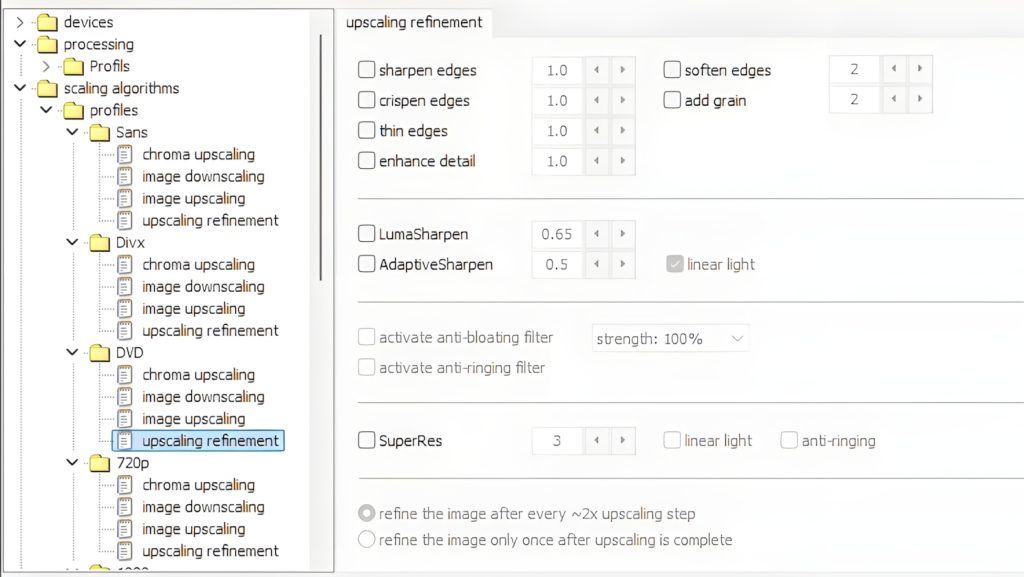The height and width of the screenshot is (577, 1024).
Task: Enable the sharpen edges checkbox
Action: [365, 70]
